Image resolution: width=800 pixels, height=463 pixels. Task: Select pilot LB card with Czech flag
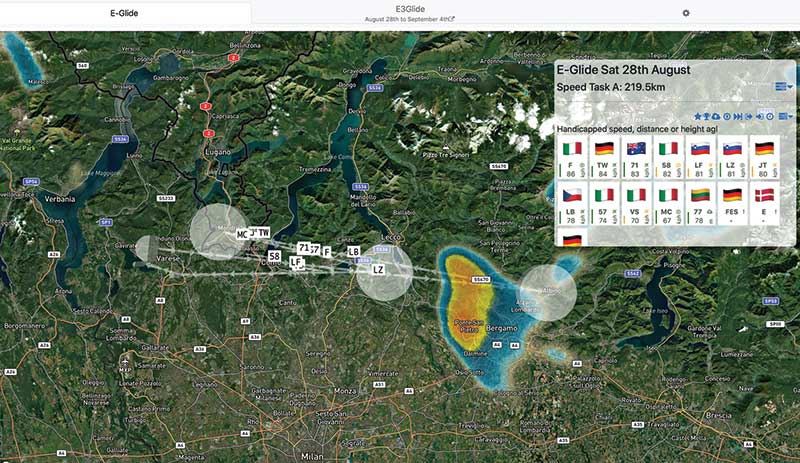570,204
